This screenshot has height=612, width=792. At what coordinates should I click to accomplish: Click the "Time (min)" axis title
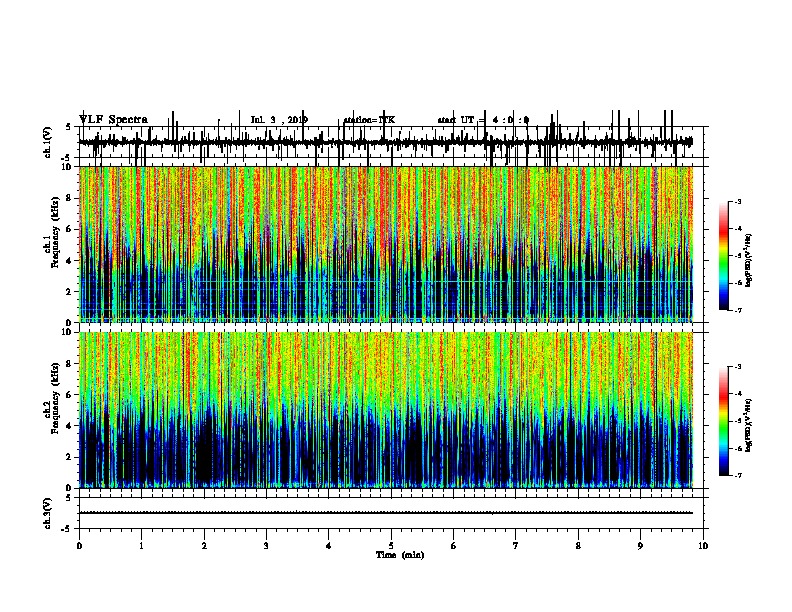click(400, 555)
